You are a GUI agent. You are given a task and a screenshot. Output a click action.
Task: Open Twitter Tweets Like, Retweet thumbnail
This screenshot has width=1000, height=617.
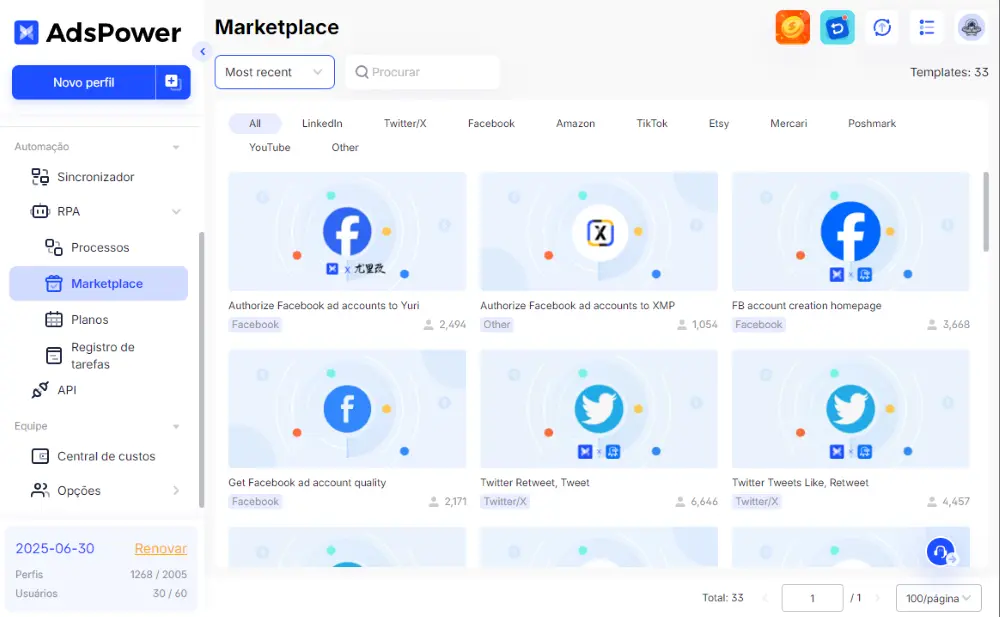(x=851, y=409)
